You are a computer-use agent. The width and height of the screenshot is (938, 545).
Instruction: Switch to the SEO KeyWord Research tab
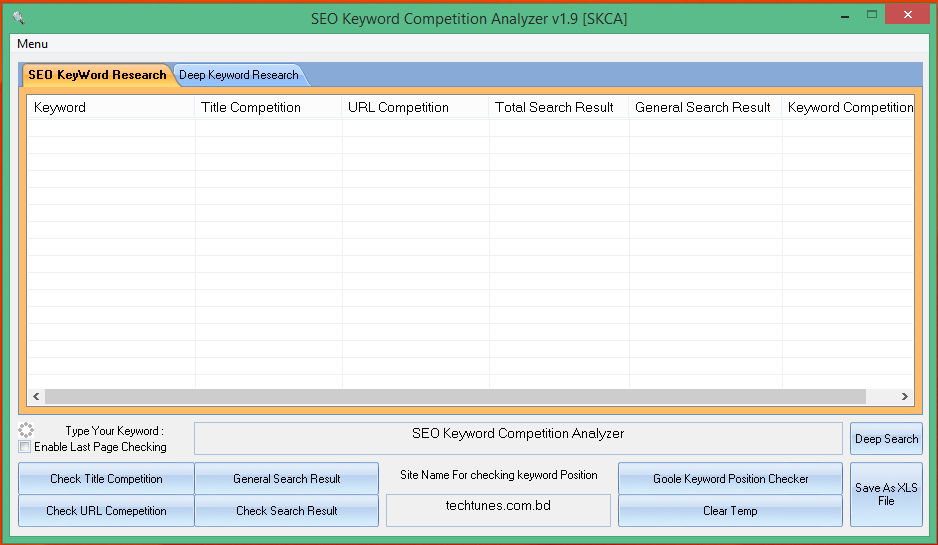tap(97, 75)
